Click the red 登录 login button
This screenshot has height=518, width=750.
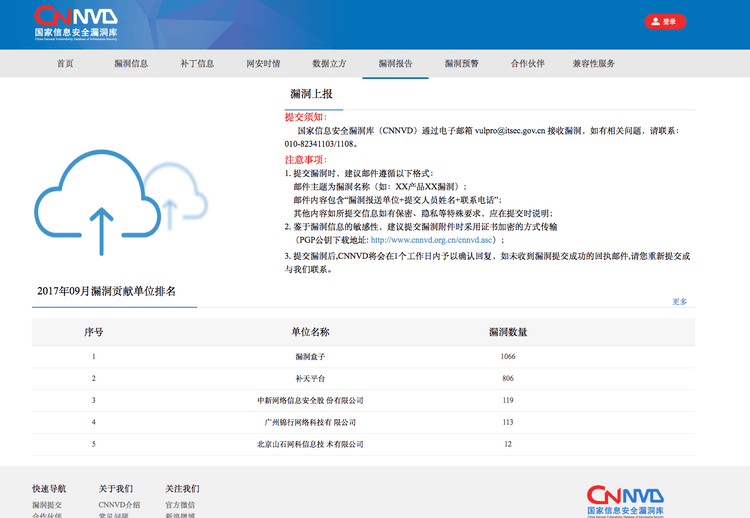(x=665, y=22)
